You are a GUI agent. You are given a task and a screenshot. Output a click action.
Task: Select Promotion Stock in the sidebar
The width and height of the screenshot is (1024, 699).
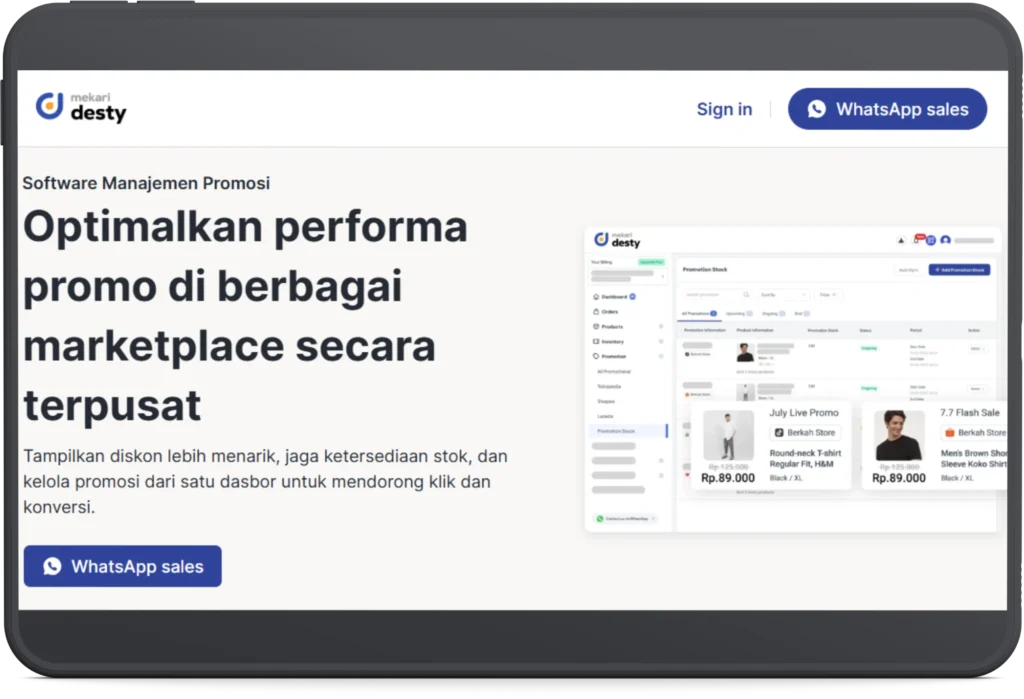tap(616, 431)
